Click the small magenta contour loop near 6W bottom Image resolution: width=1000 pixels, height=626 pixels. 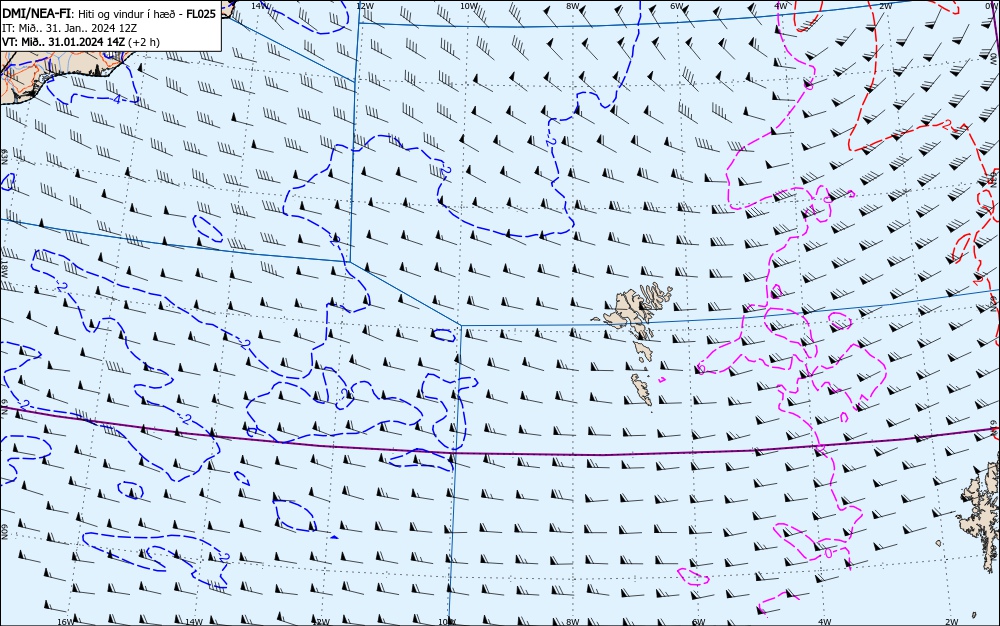tap(693, 576)
